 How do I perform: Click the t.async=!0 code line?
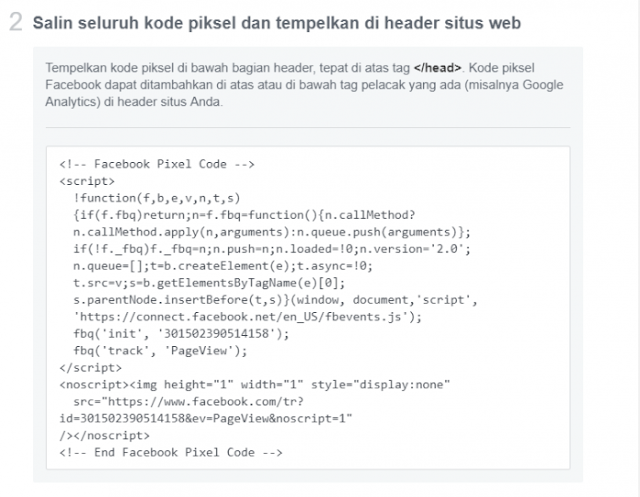pos(223,266)
